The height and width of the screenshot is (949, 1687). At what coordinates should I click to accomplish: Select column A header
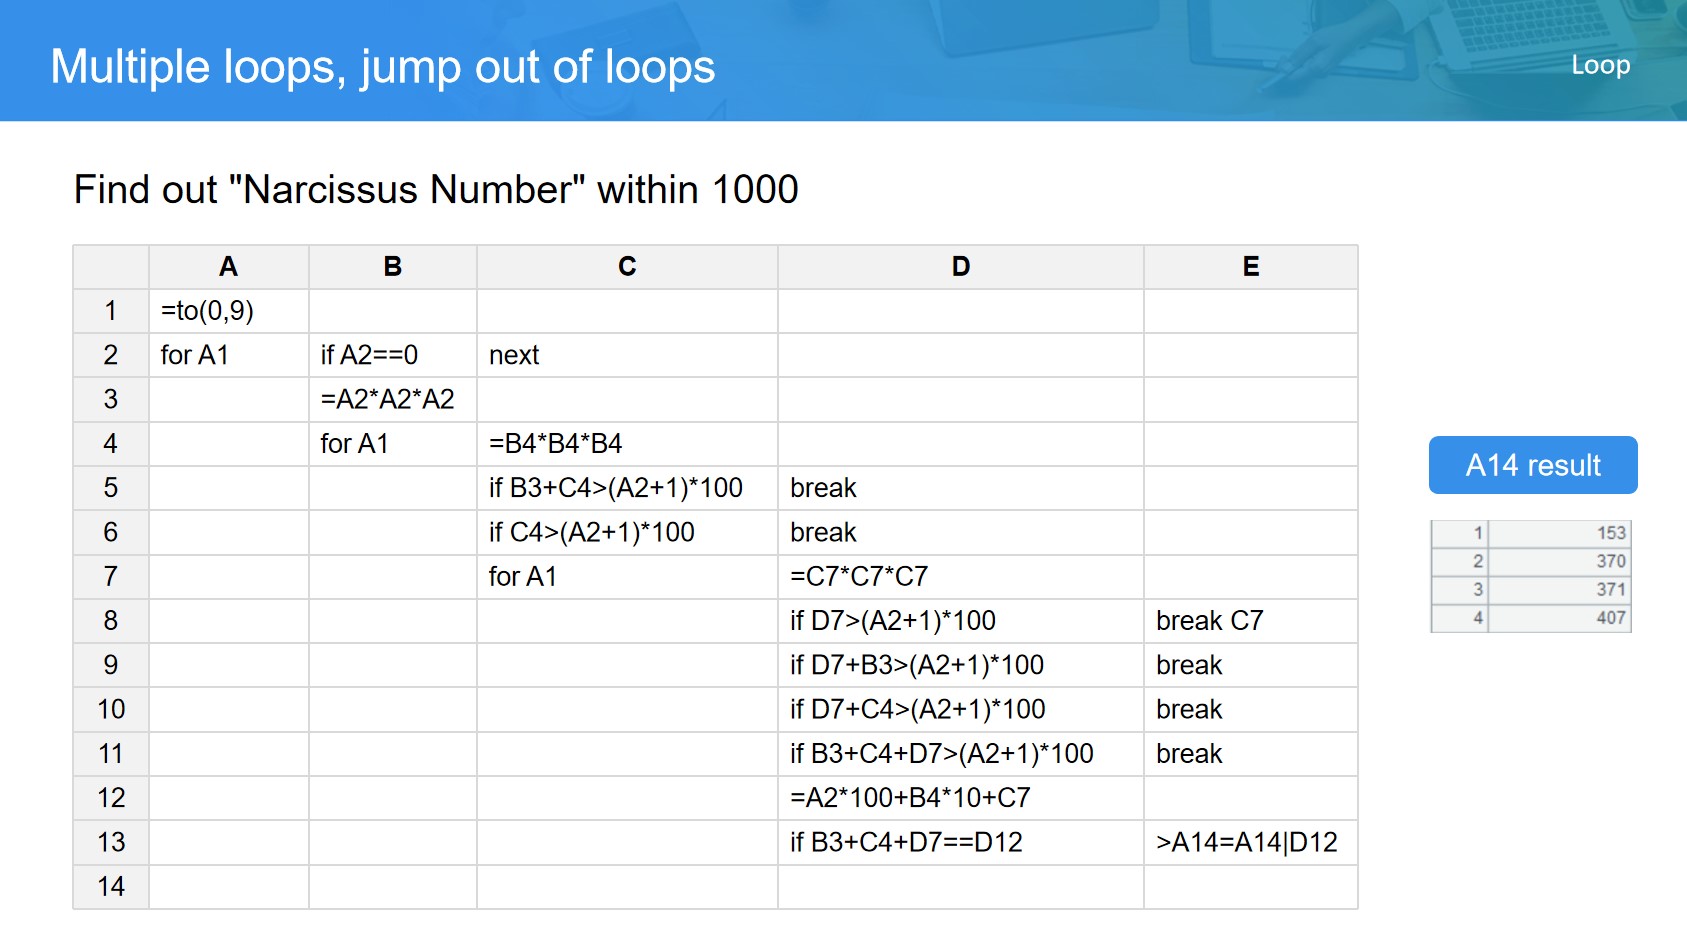click(228, 267)
